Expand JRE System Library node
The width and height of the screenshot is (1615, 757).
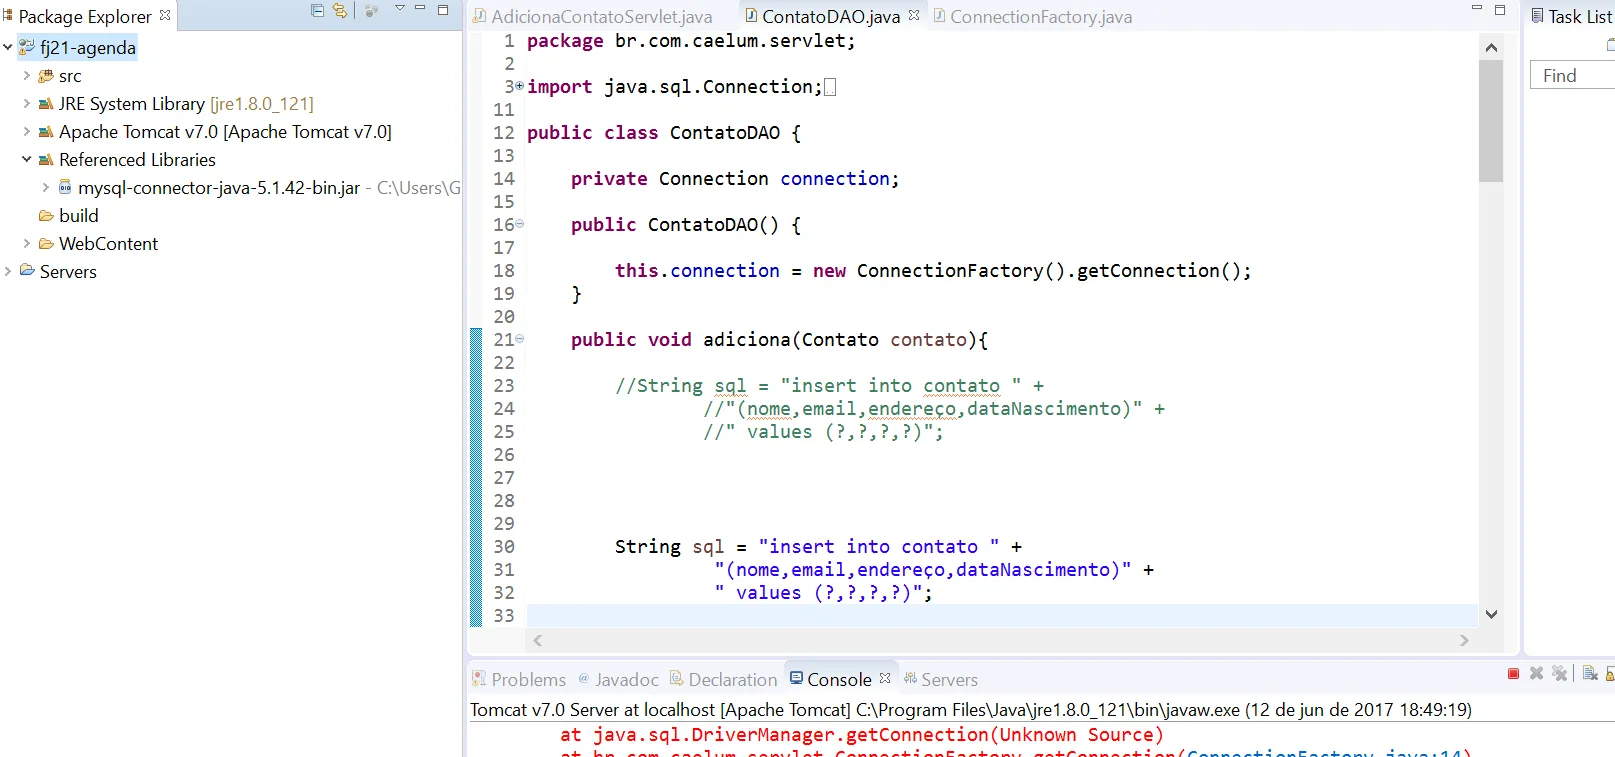tap(27, 103)
